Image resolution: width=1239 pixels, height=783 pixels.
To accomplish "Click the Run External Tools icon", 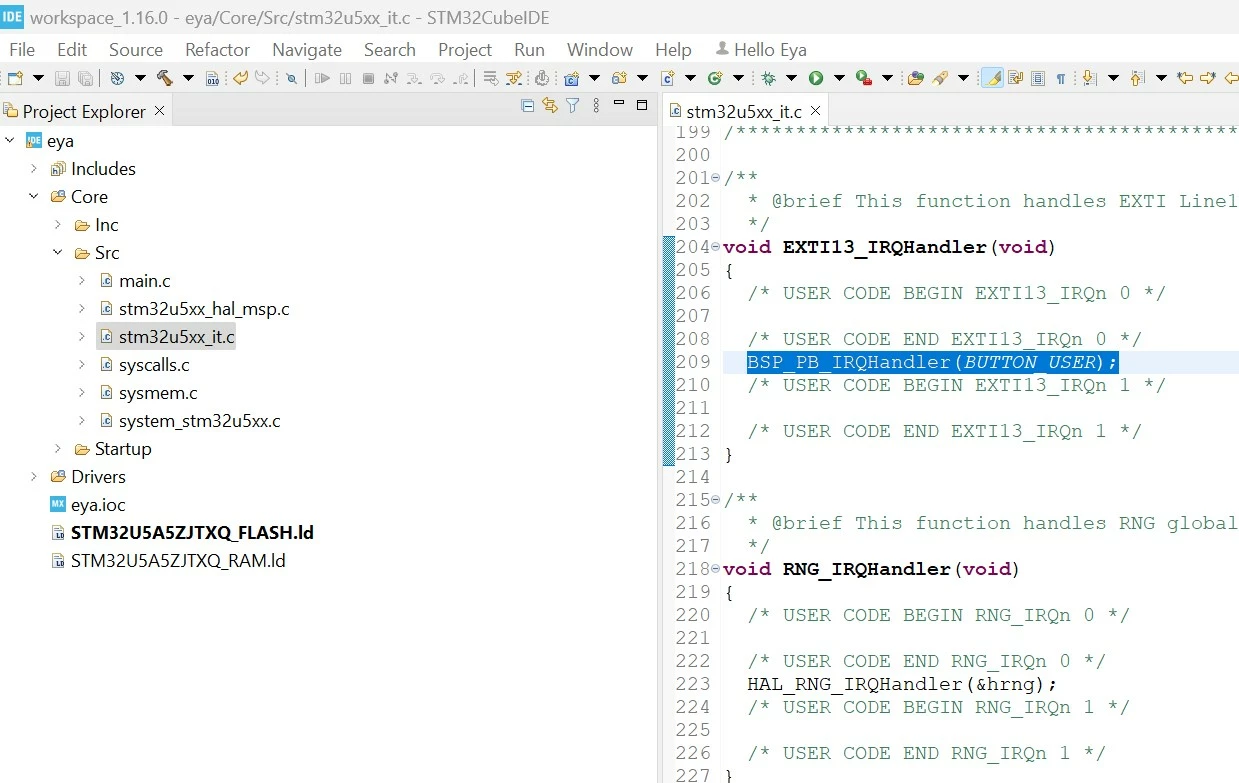I will pyautogui.click(x=864, y=78).
